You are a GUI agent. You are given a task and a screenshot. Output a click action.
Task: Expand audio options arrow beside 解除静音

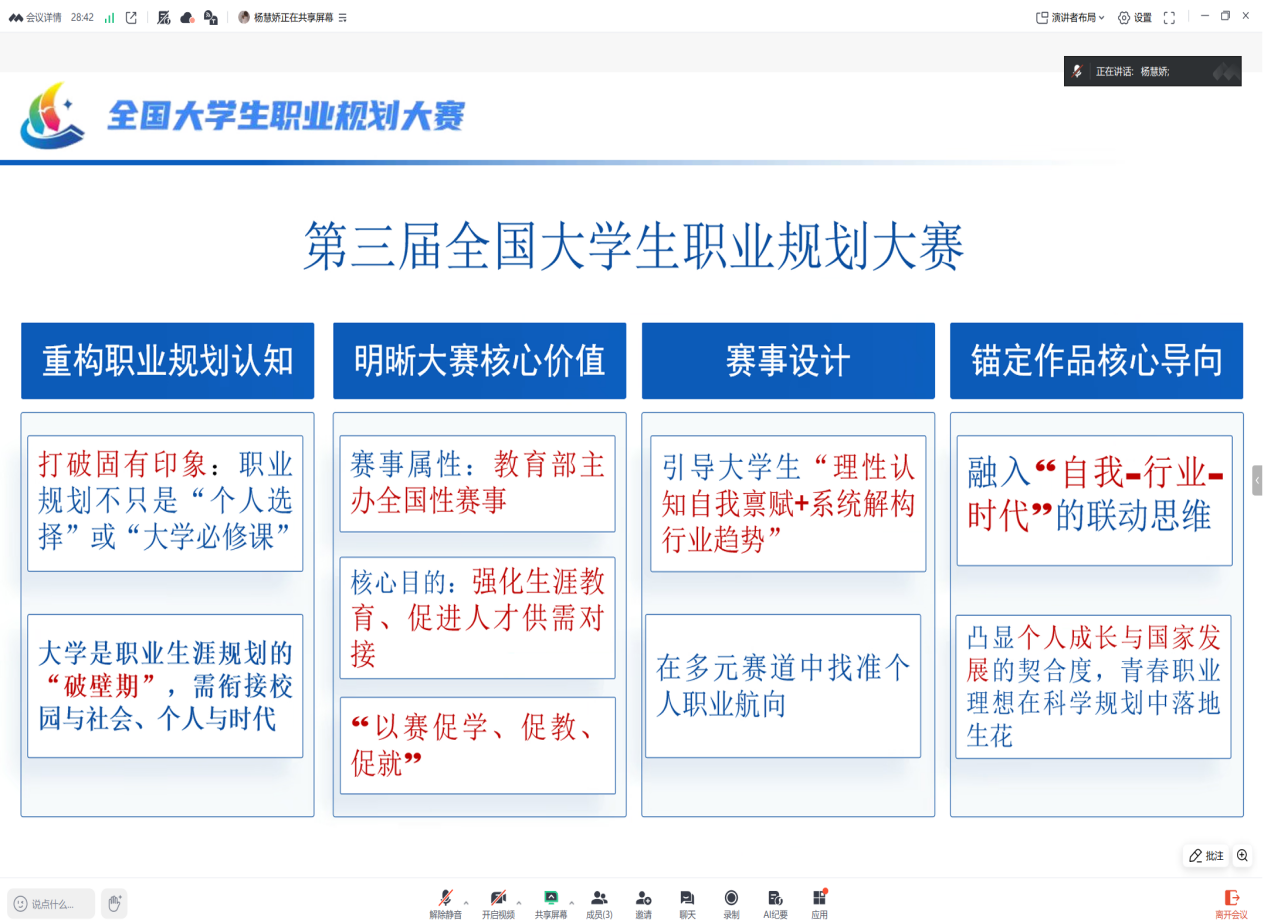[466, 902]
